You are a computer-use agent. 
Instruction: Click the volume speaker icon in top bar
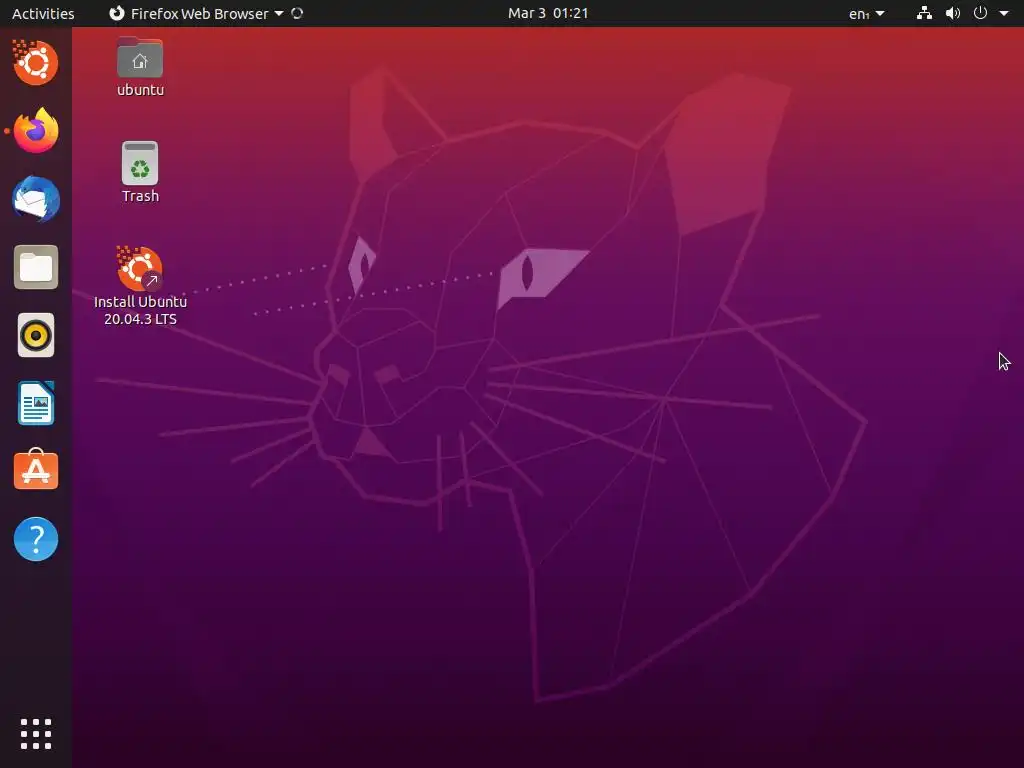953,13
